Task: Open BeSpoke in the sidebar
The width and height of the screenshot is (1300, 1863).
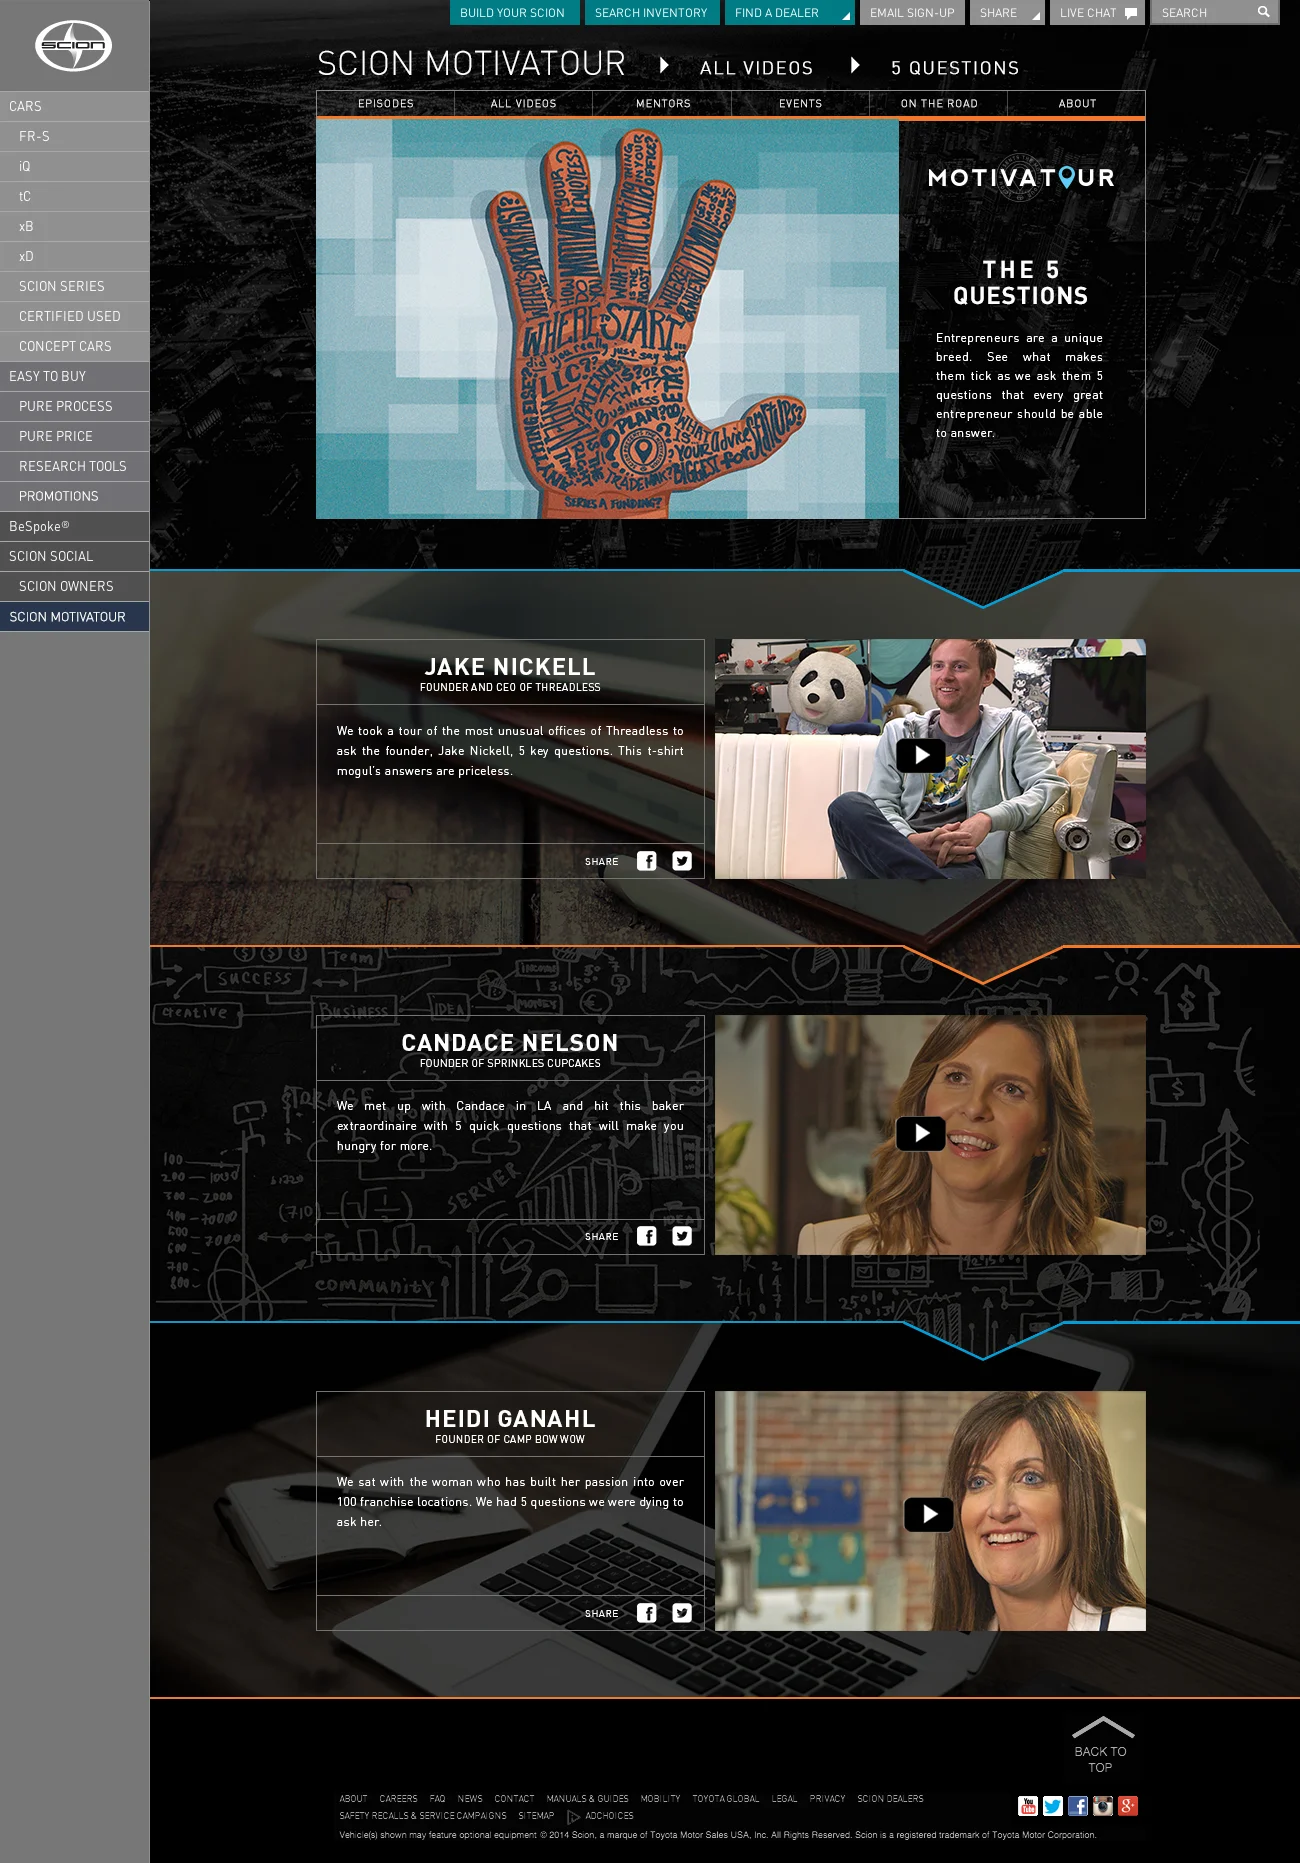Action: [x=74, y=526]
